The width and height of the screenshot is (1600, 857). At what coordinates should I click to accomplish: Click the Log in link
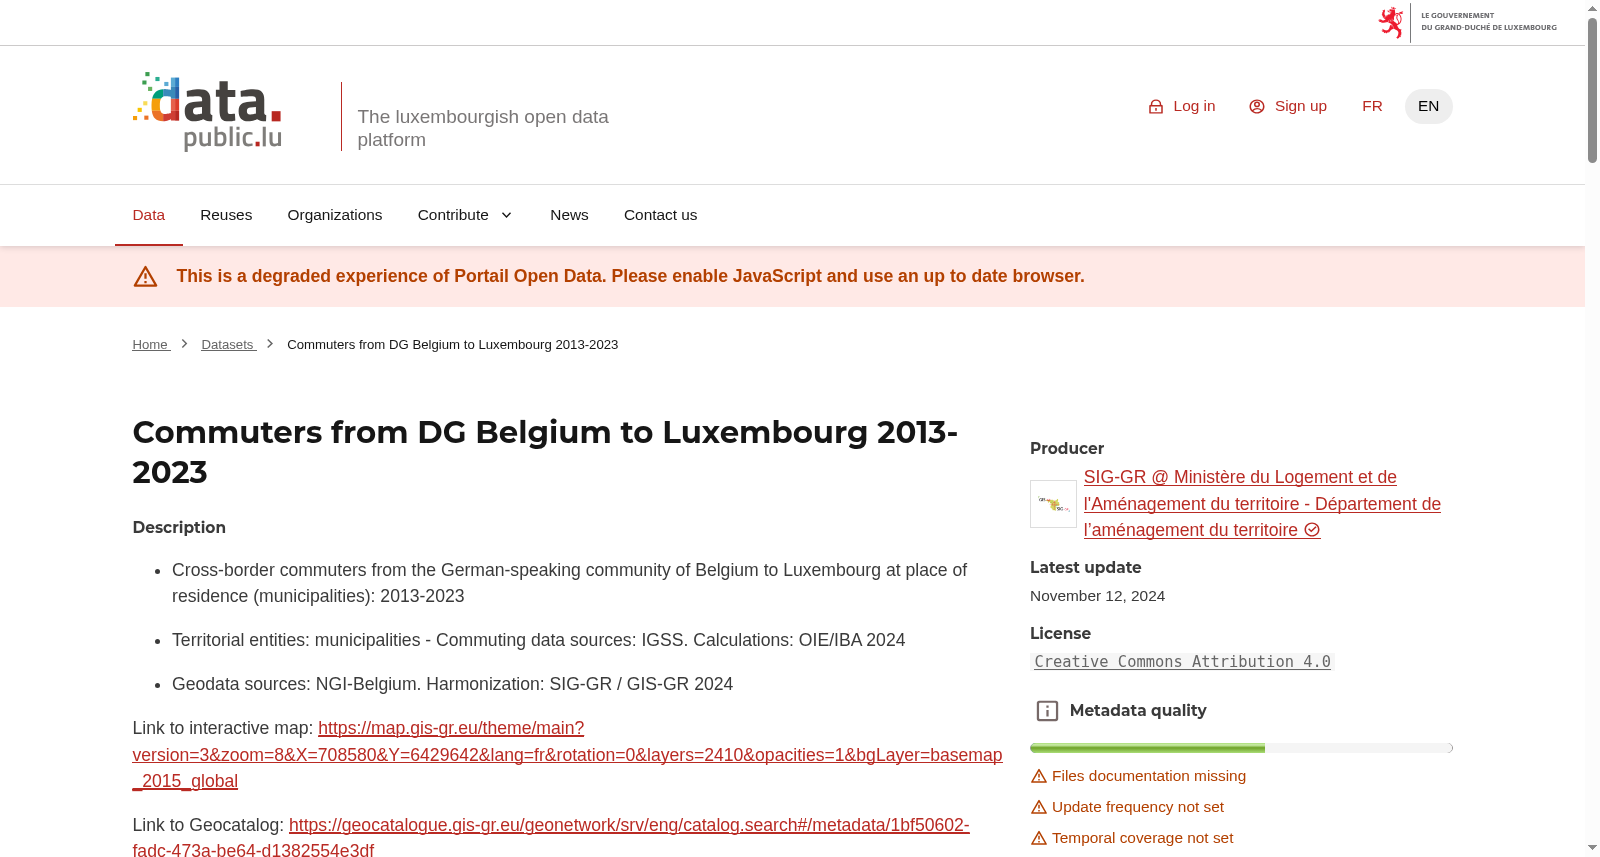point(1182,106)
